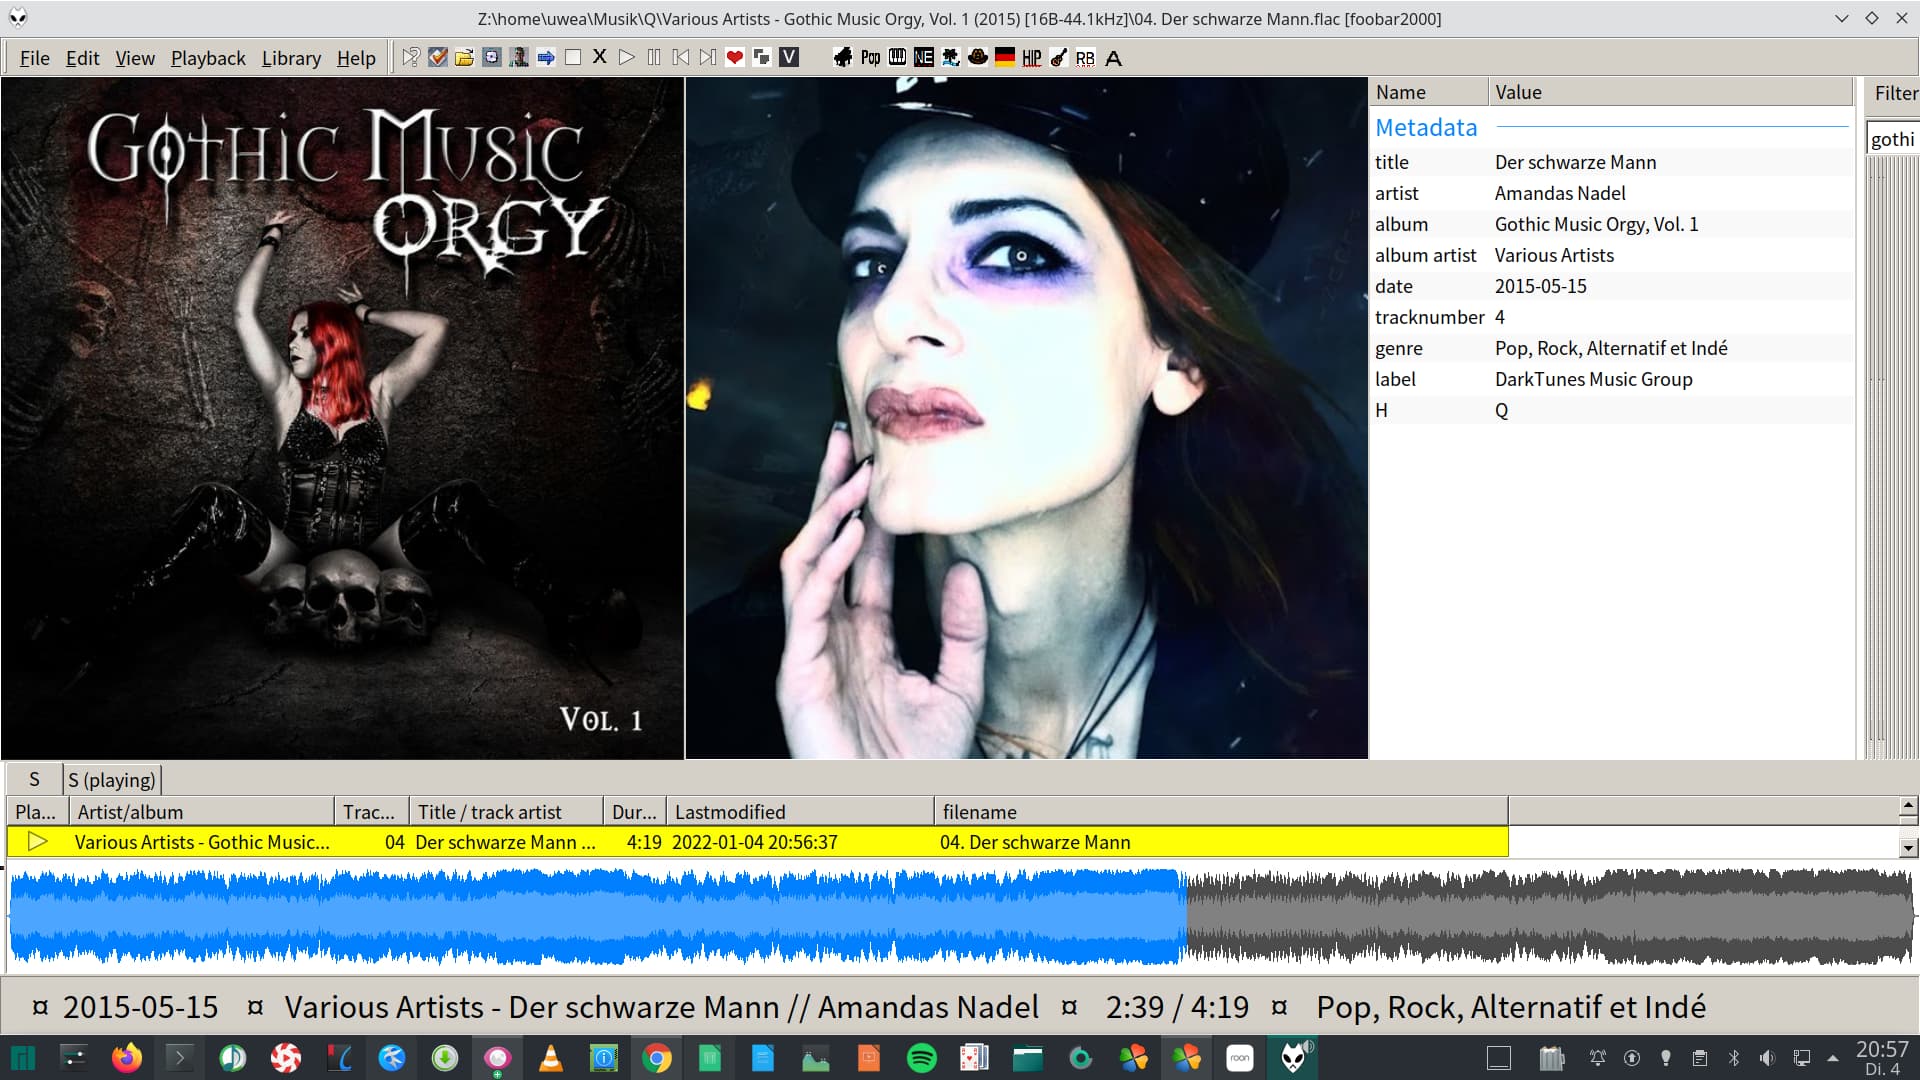Click the question-mark play toolbar icon
This screenshot has height=1080, width=1920.
click(x=410, y=57)
